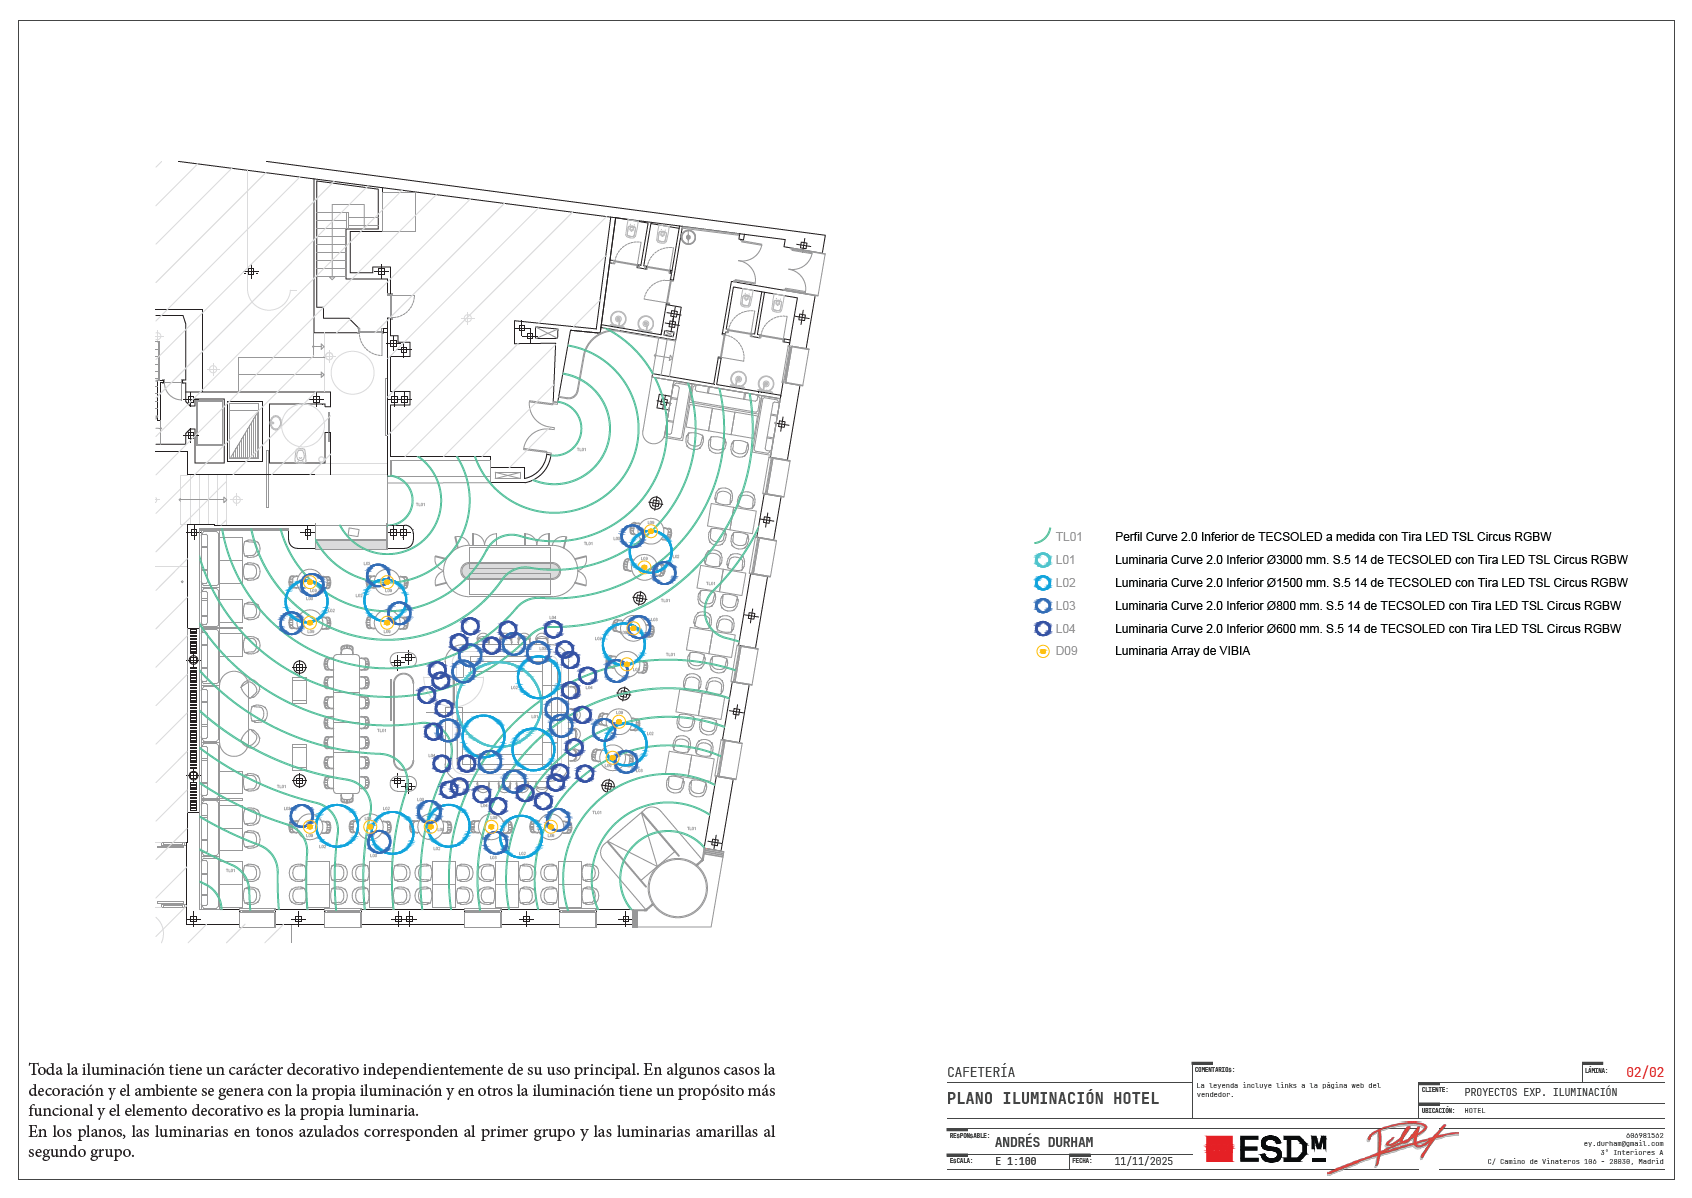Viewport: 1692px width, 1198px height.
Task: Select the CAFETERÍA title text
Action: click(x=981, y=1072)
